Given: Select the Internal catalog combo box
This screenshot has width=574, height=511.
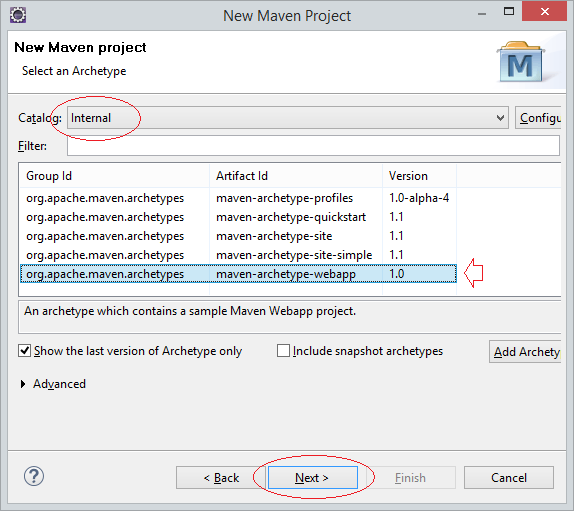Looking at the screenshot, I should pos(288,118).
